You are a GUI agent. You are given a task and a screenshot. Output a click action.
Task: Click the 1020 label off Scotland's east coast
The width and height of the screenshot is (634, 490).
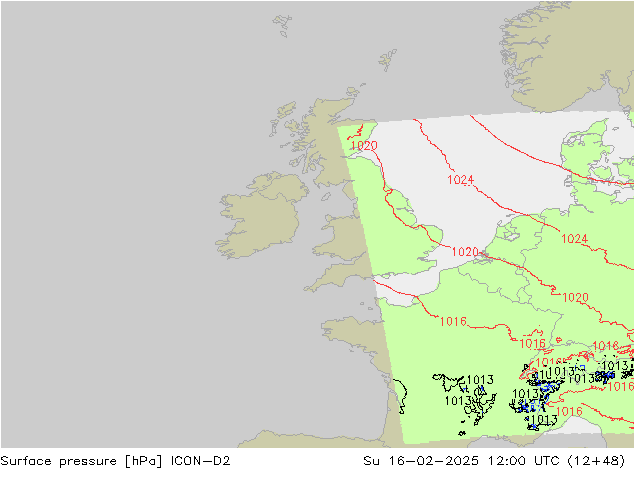(x=364, y=146)
